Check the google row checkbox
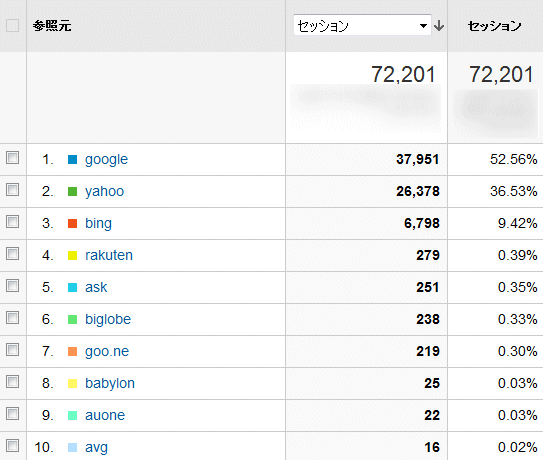This screenshot has width=543, height=460. coord(12,158)
